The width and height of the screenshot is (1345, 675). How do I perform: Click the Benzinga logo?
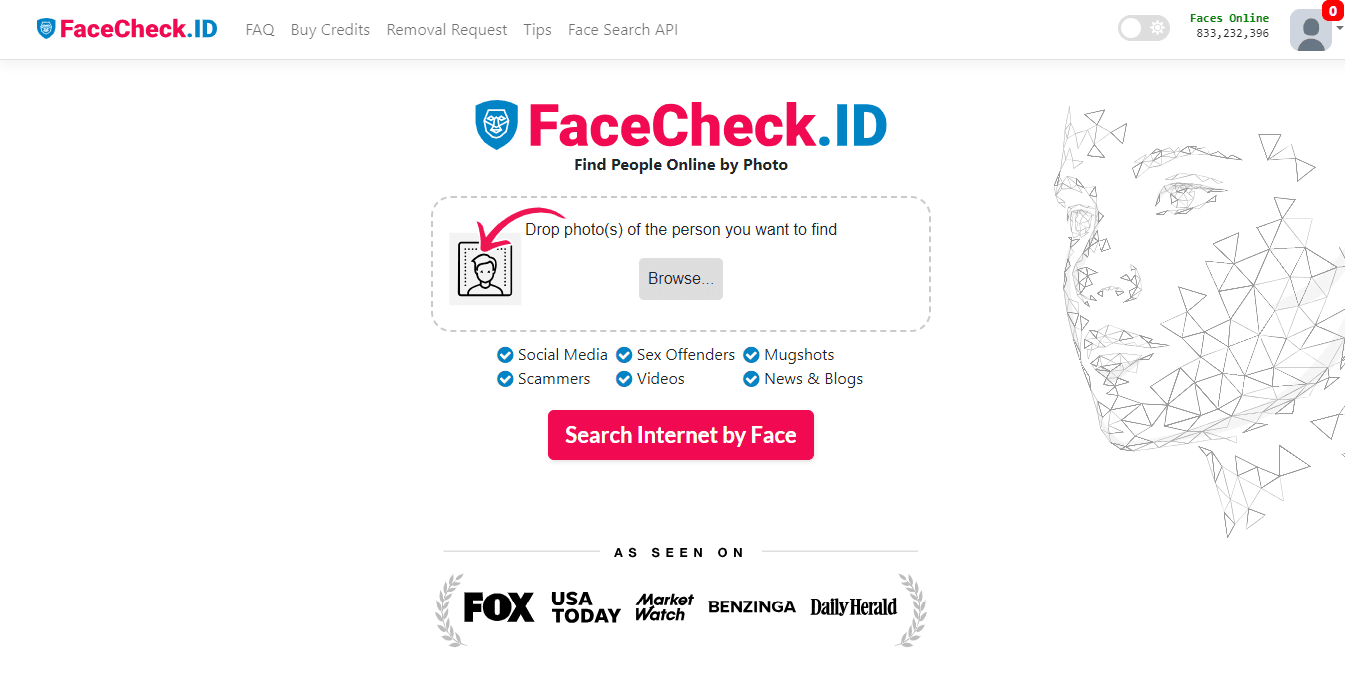pyautogui.click(x=752, y=606)
